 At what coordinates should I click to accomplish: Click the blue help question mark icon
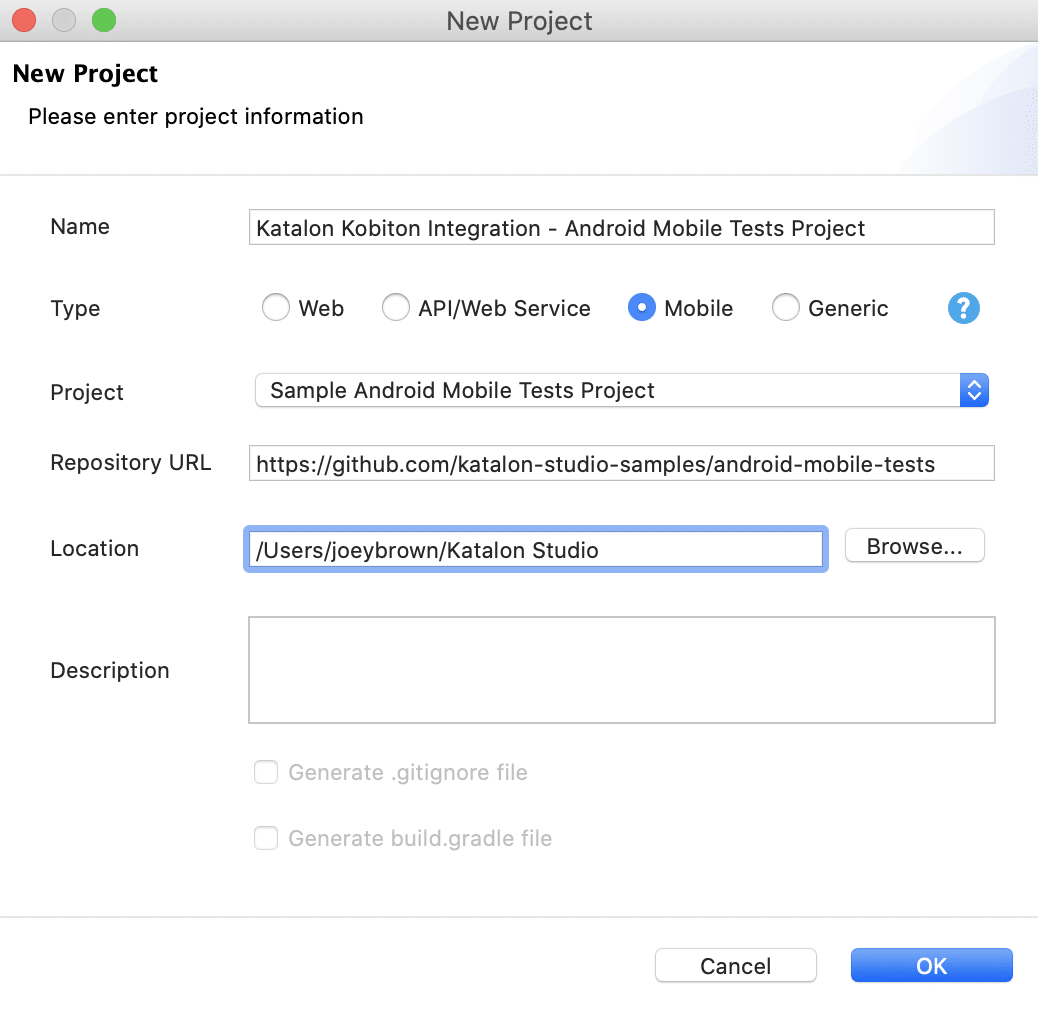[x=963, y=308]
